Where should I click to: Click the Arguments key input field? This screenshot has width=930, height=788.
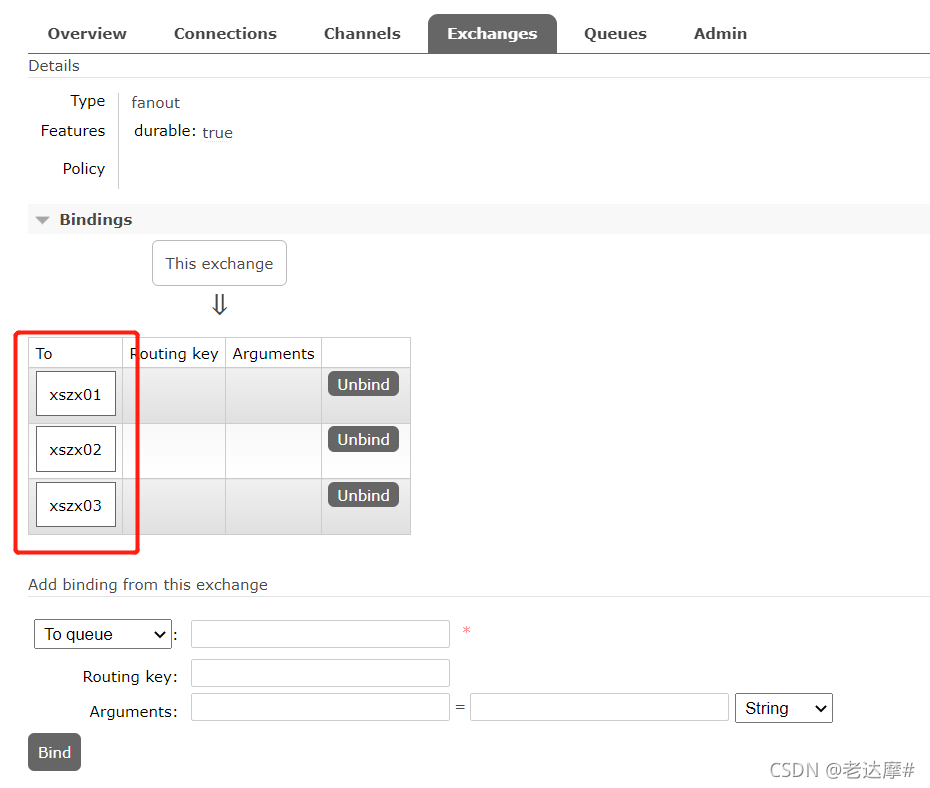pyautogui.click(x=320, y=707)
